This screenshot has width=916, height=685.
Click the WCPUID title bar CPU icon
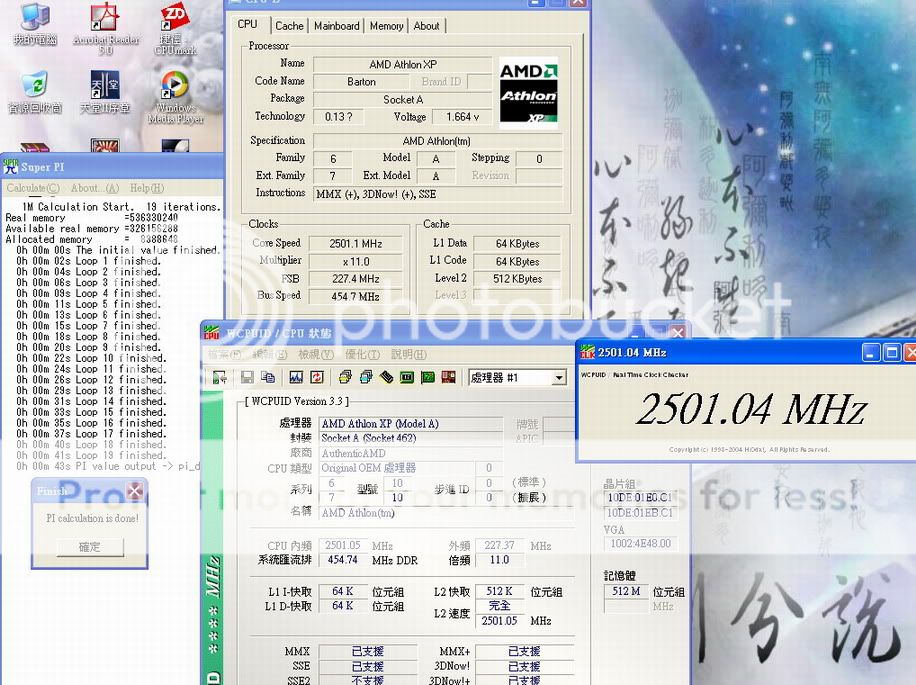(211, 333)
